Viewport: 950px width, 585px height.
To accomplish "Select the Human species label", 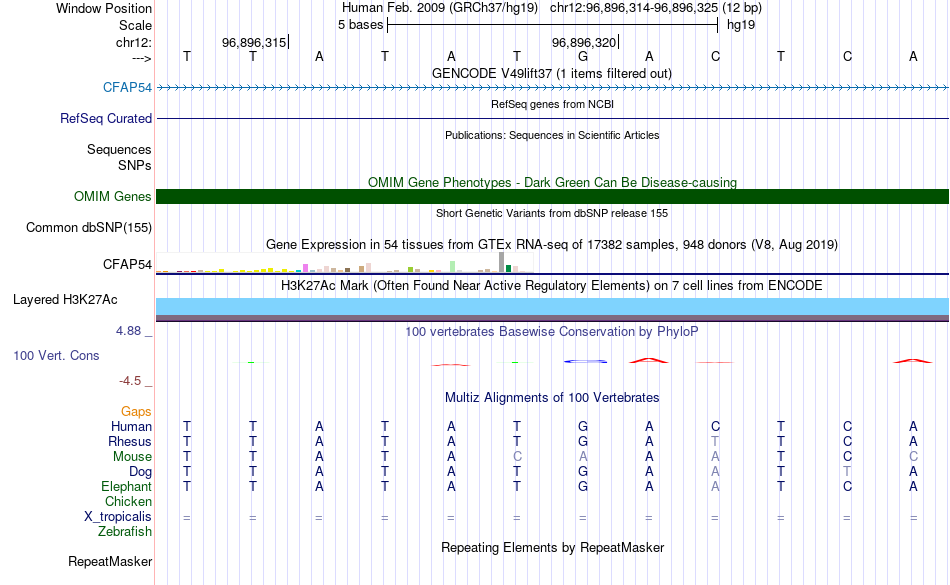I will pyautogui.click(x=131, y=426).
